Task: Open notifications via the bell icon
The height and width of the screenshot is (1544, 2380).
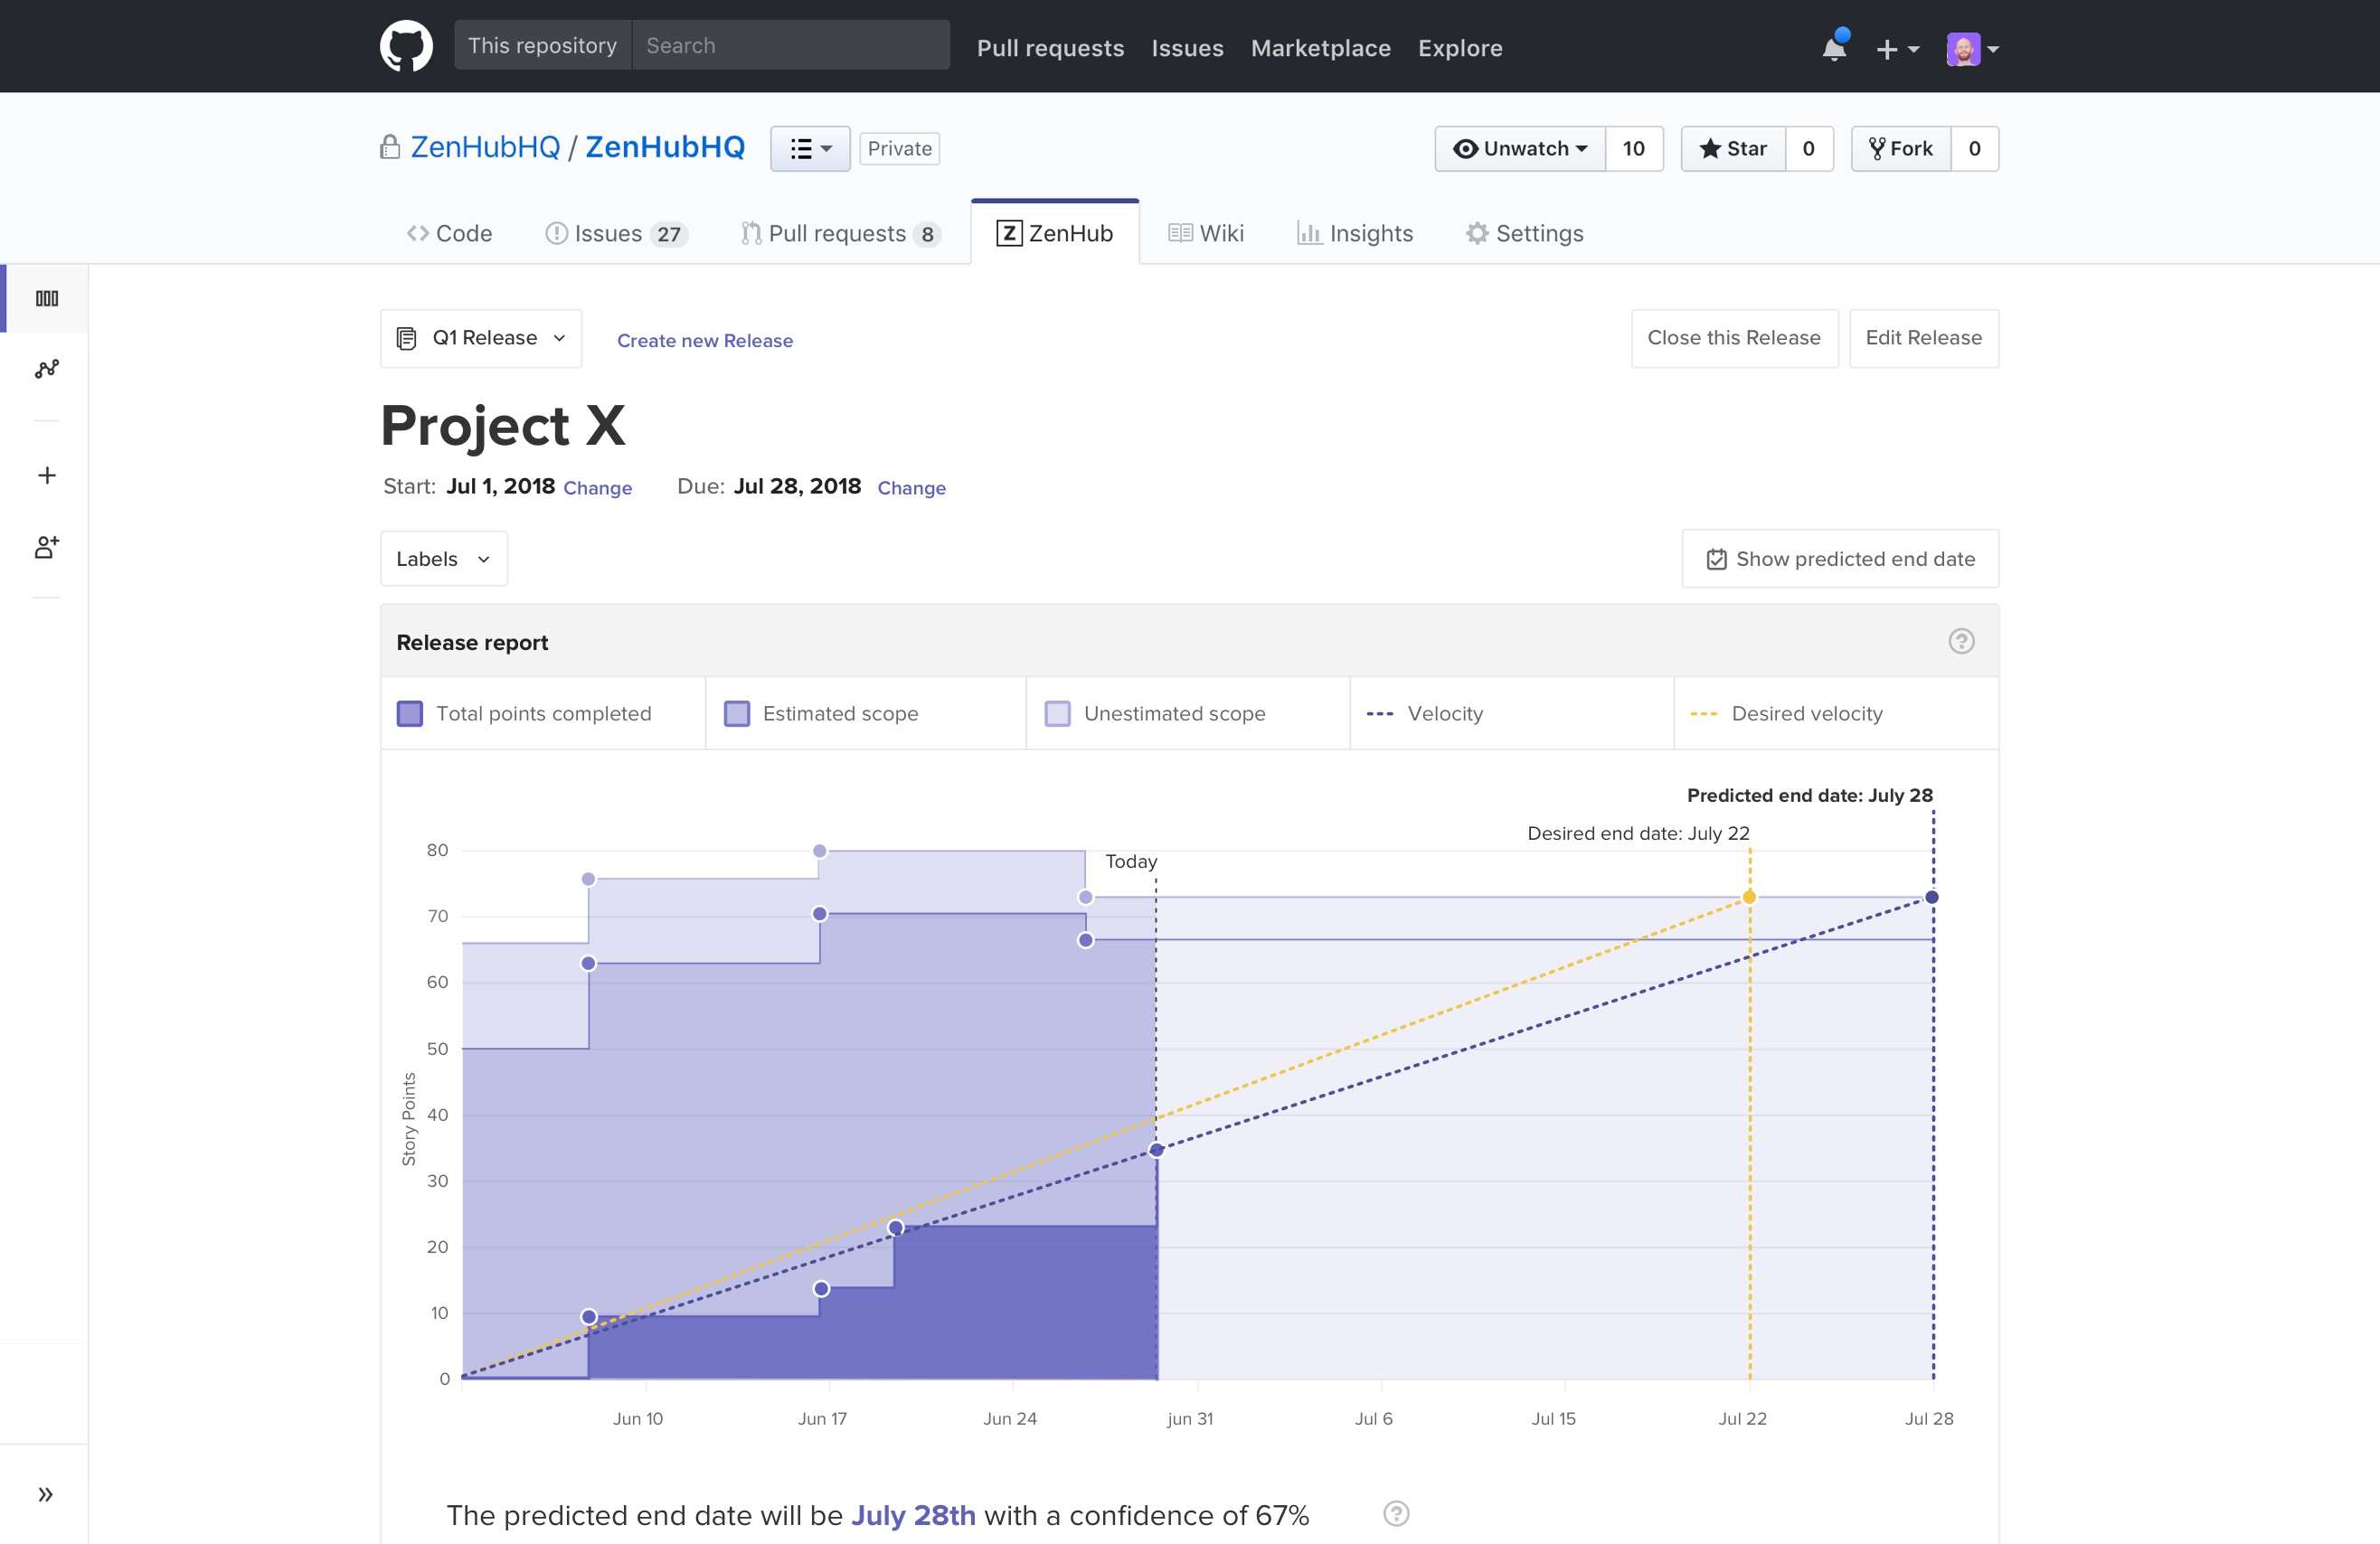Action: click(x=1834, y=47)
